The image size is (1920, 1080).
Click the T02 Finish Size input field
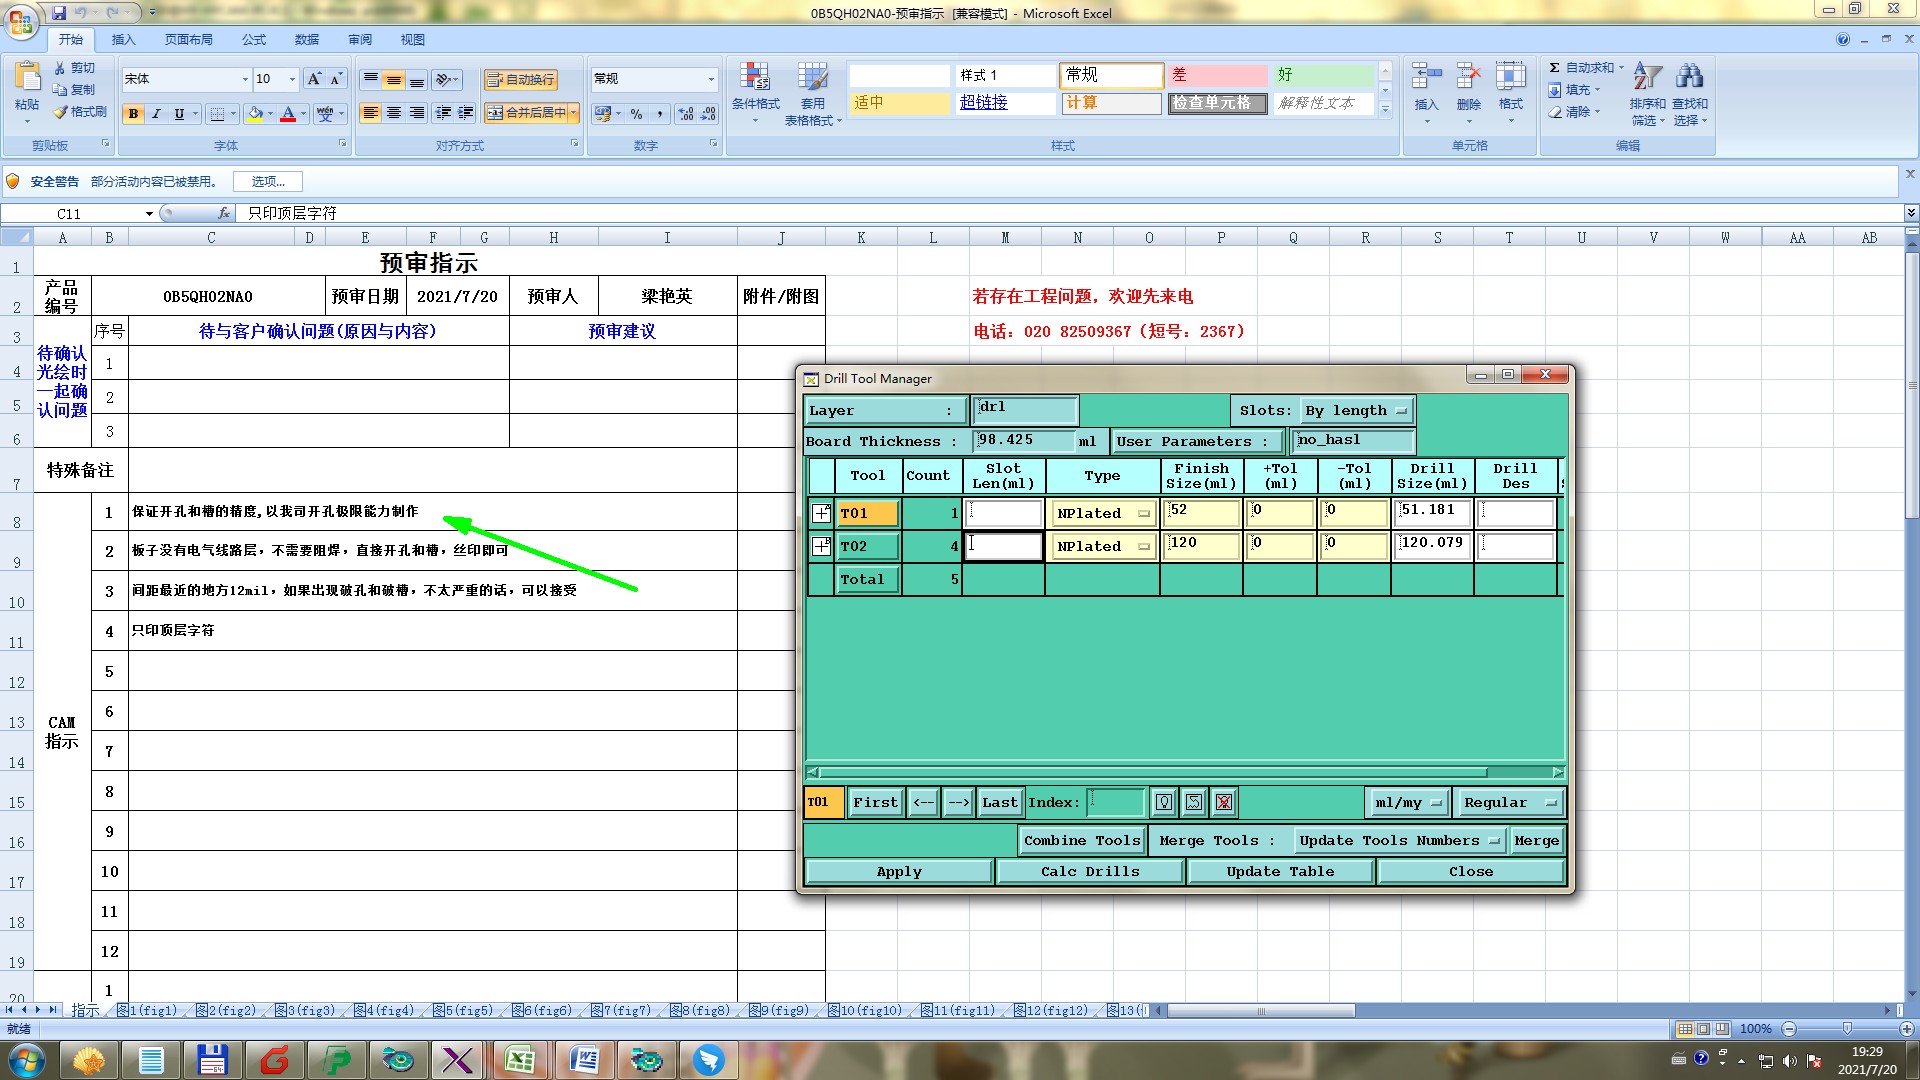[1201, 546]
